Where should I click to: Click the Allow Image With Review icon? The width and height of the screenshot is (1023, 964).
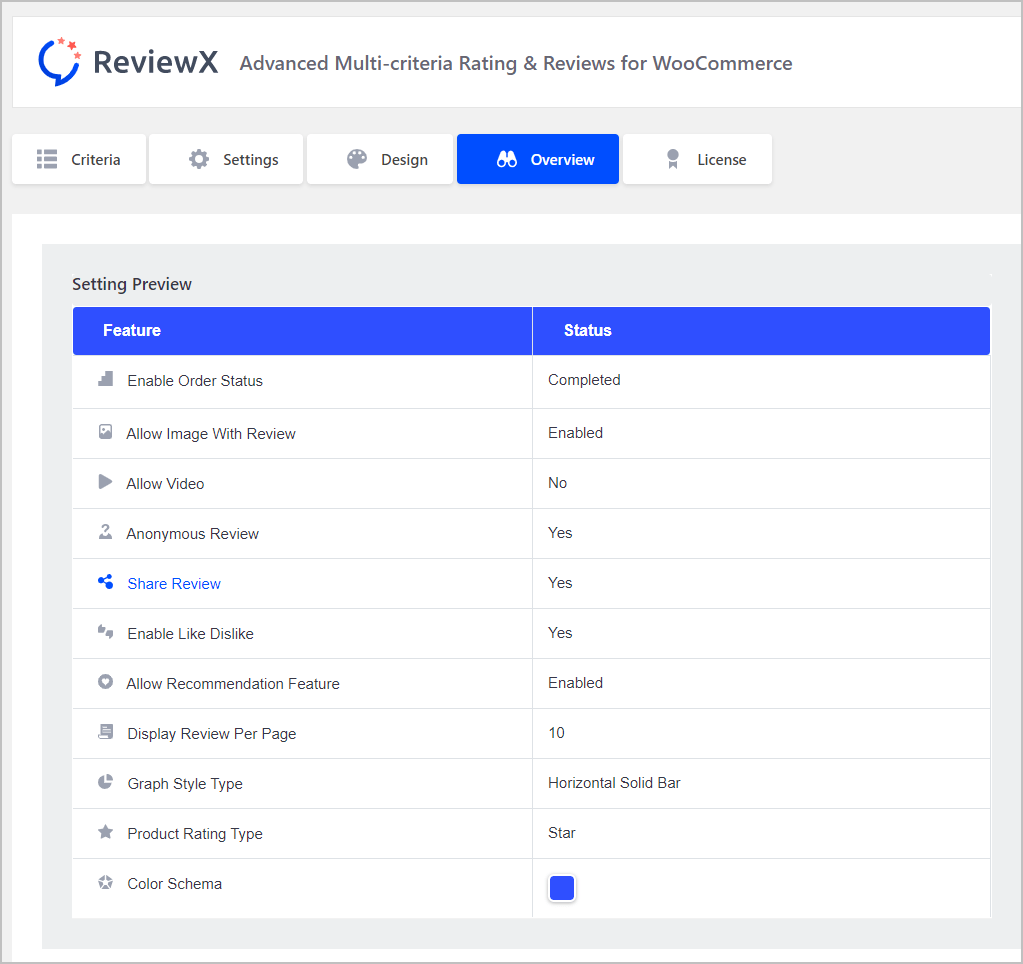coord(105,432)
